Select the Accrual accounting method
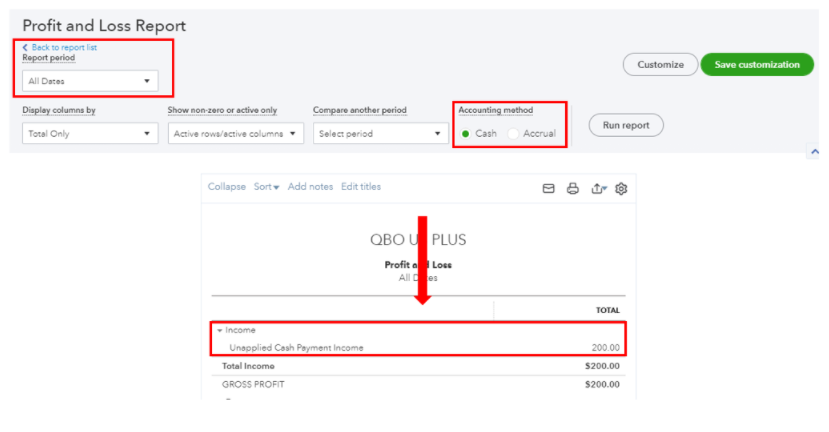This screenshot has height=432, width=829. (x=513, y=134)
